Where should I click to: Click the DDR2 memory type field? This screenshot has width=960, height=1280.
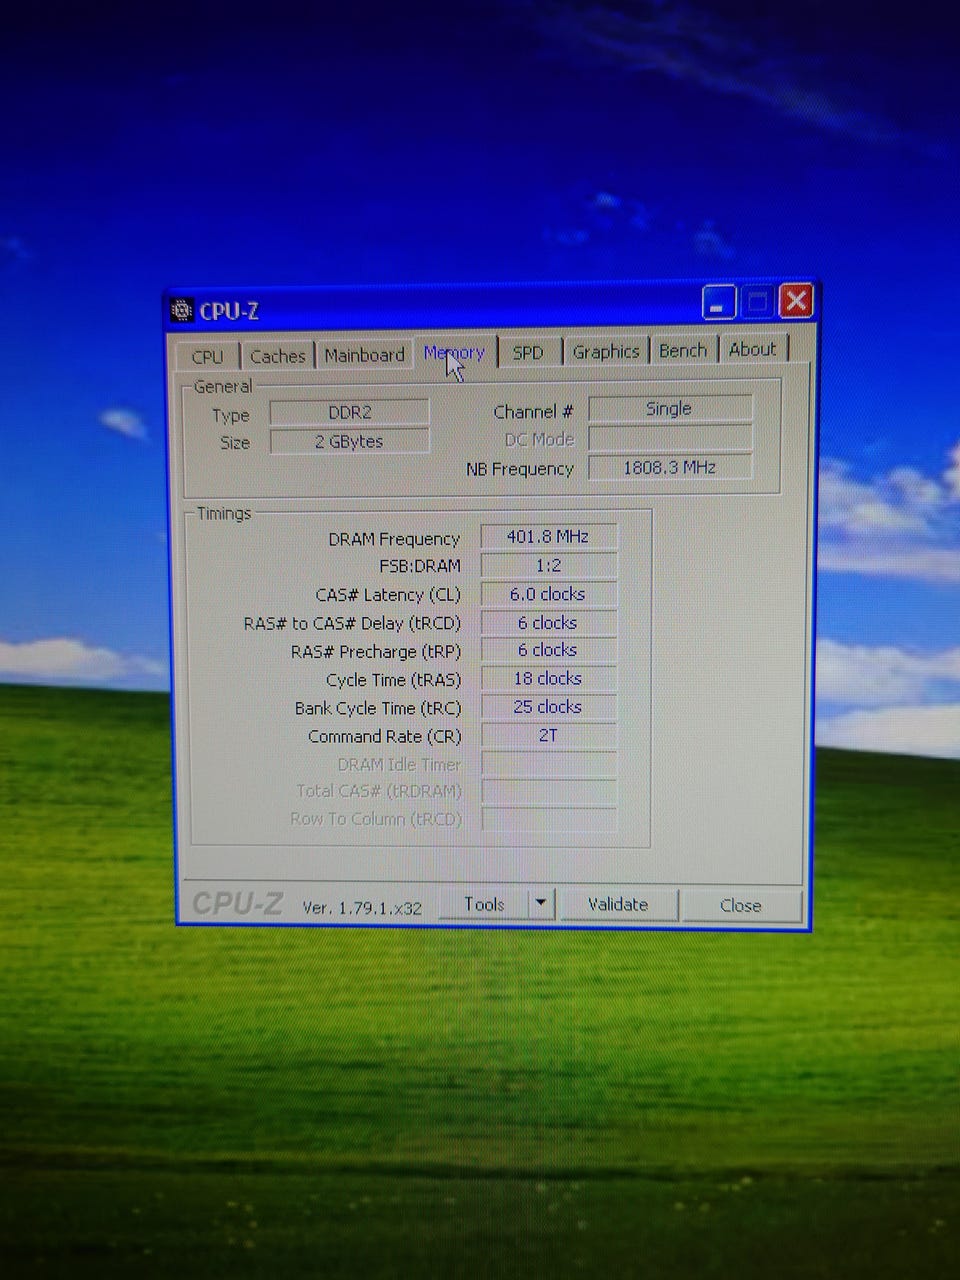[x=350, y=412]
